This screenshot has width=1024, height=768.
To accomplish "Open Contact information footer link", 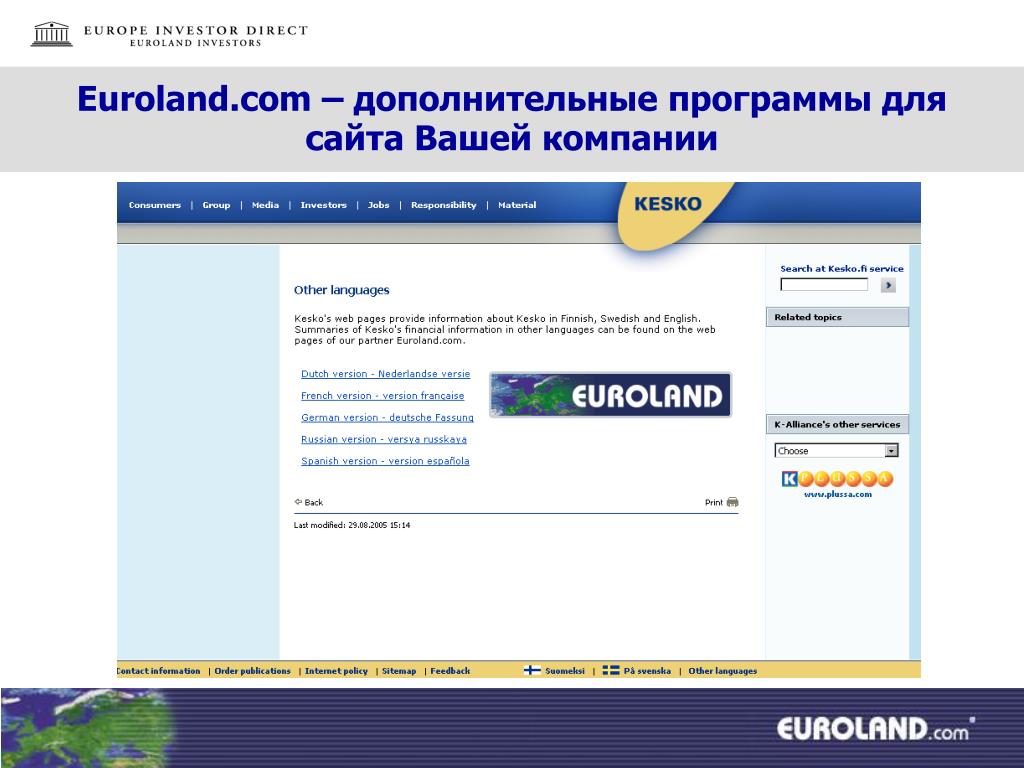I will 159,671.
